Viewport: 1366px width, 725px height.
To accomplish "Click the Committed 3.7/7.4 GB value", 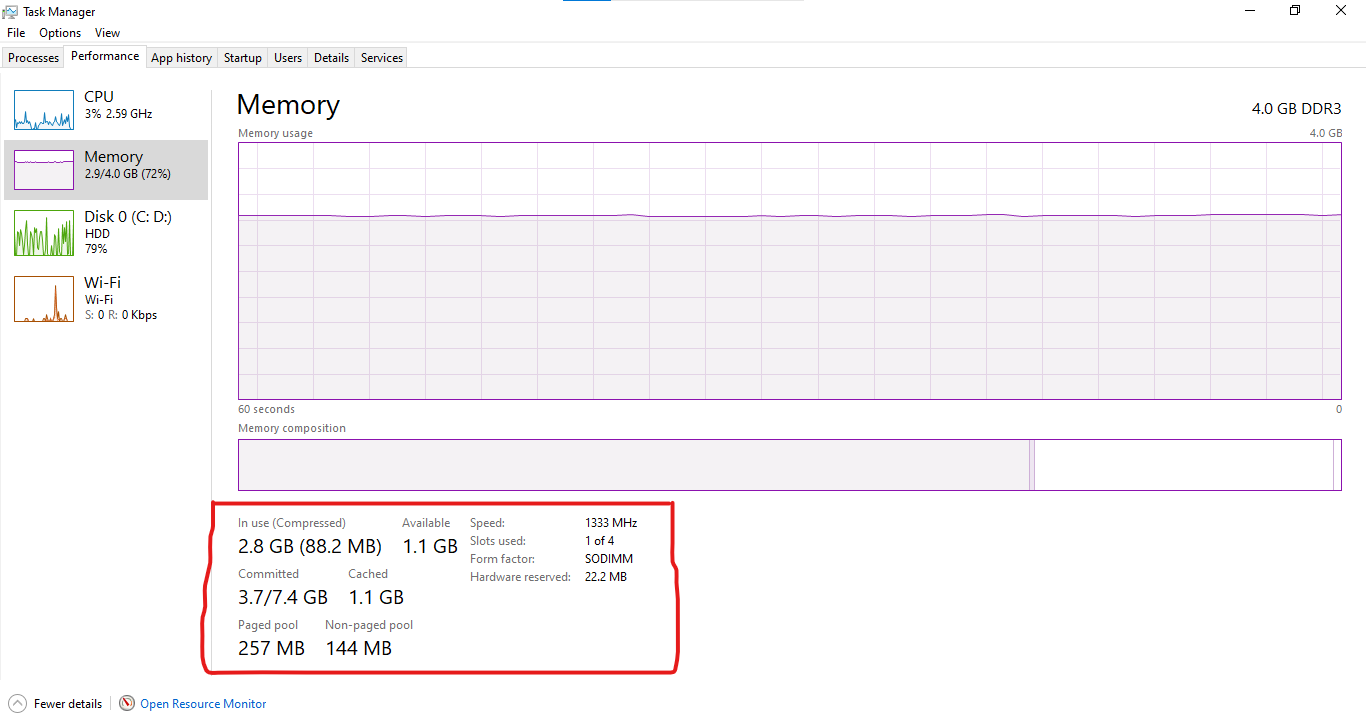I will [283, 598].
